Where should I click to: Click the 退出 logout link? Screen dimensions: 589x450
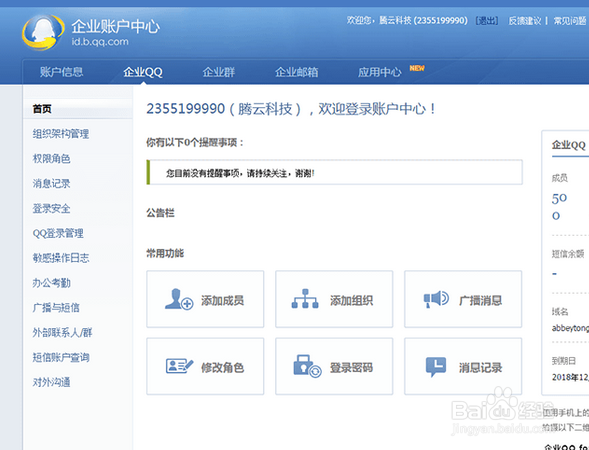pyautogui.click(x=487, y=21)
